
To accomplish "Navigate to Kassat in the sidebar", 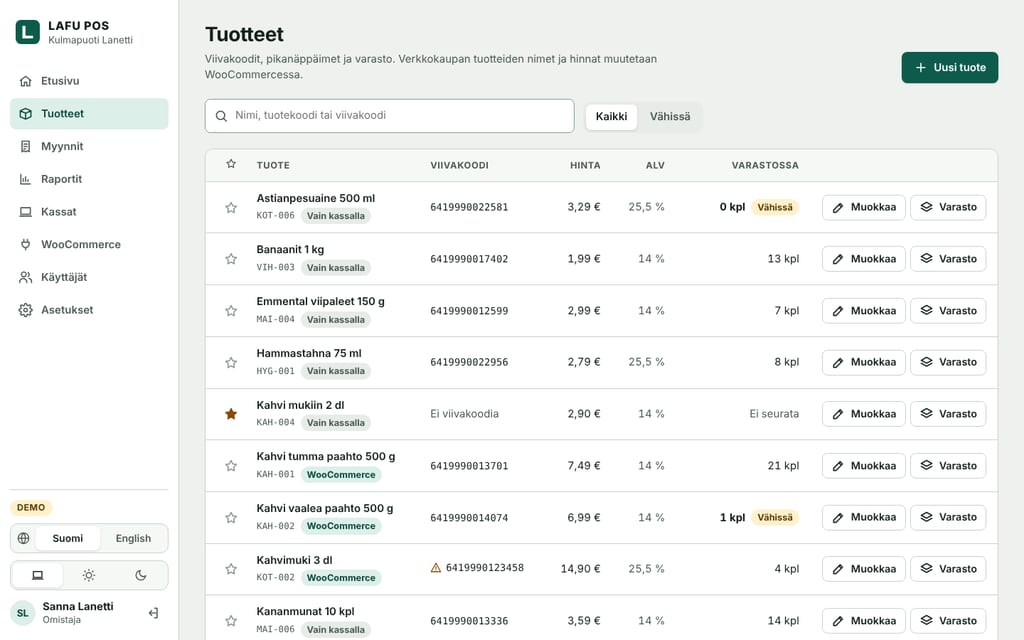I will [89, 212].
